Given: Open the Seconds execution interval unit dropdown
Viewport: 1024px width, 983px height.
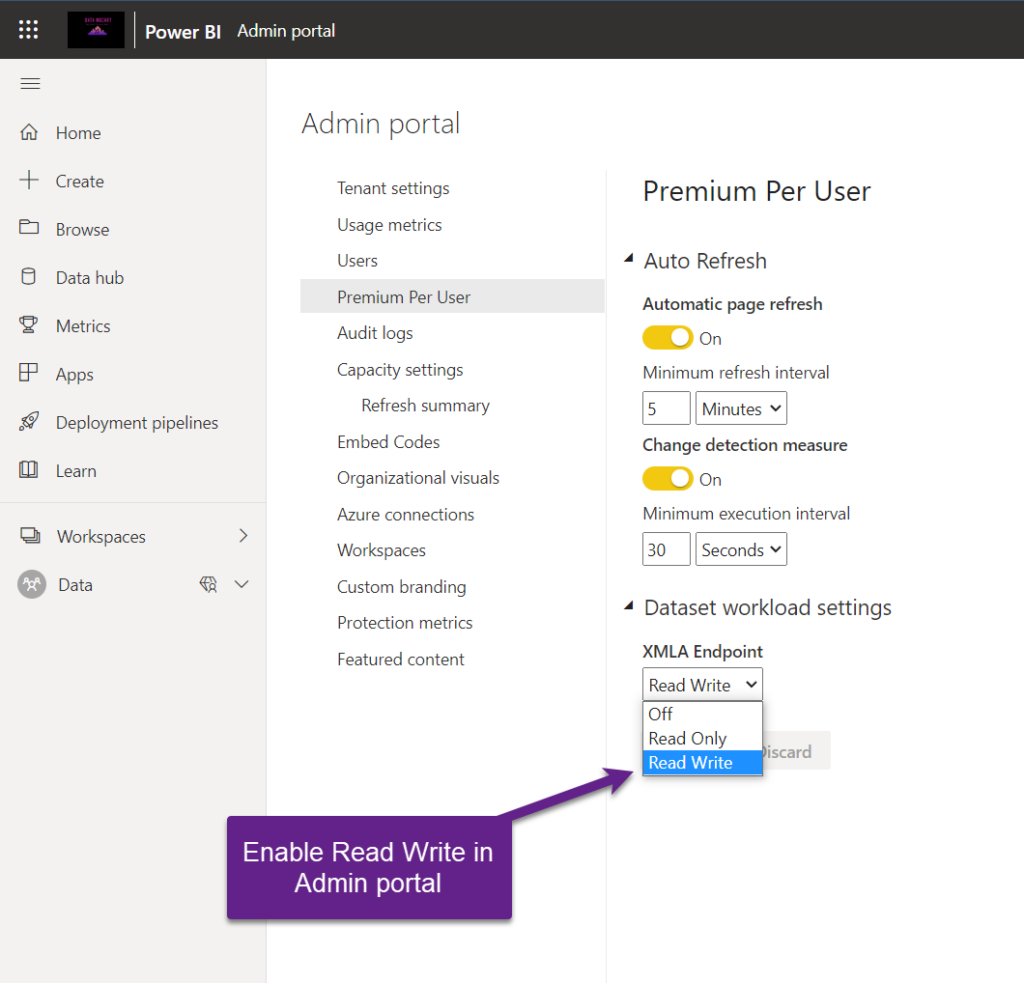Looking at the screenshot, I should click(x=741, y=550).
